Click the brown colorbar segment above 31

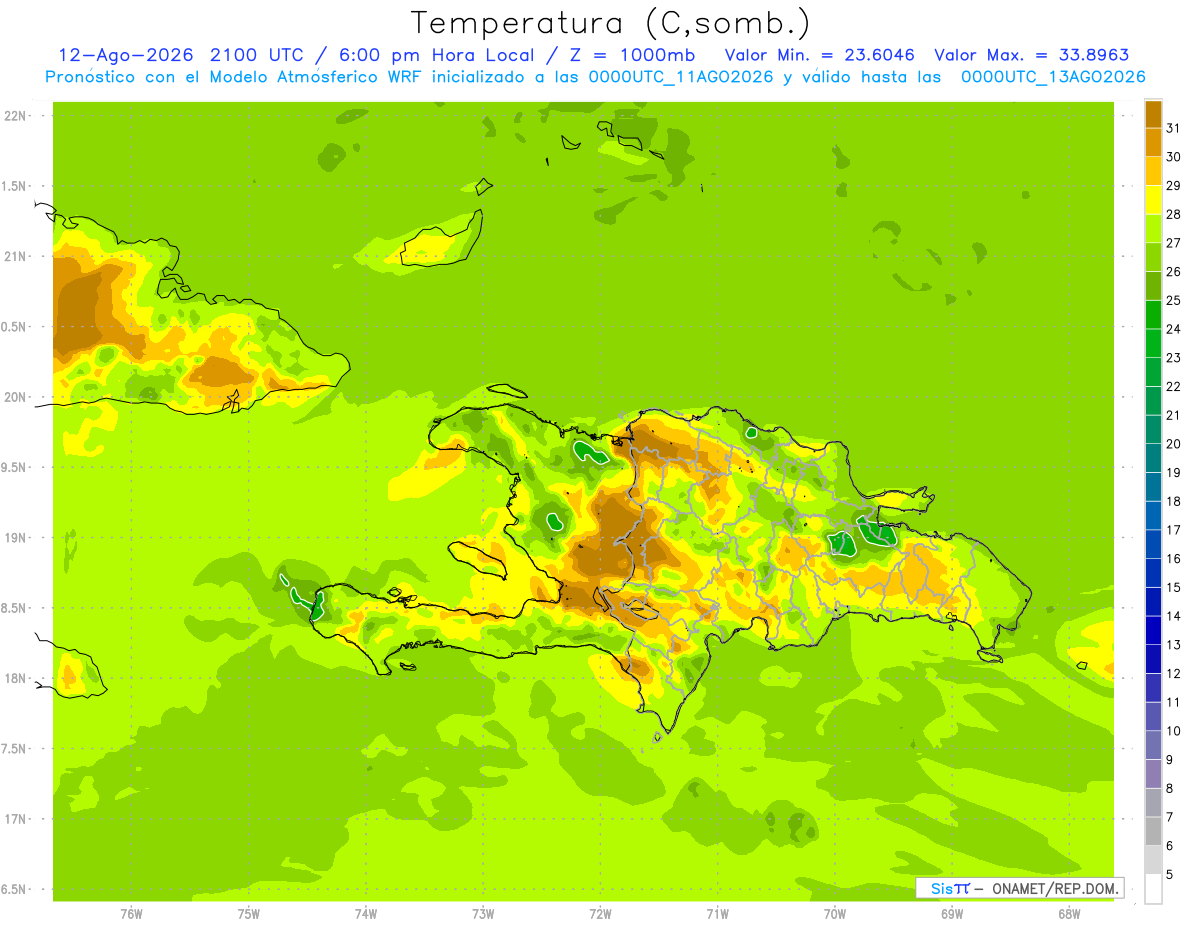click(x=1153, y=113)
